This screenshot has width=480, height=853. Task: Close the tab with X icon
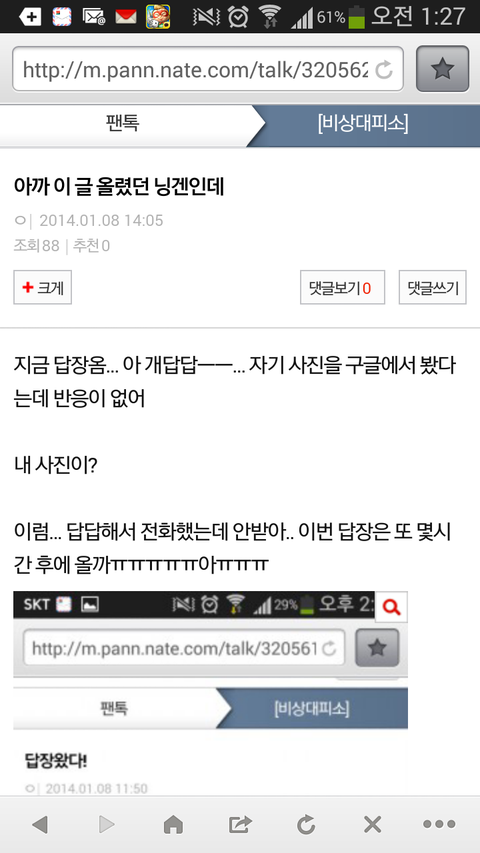(372, 825)
